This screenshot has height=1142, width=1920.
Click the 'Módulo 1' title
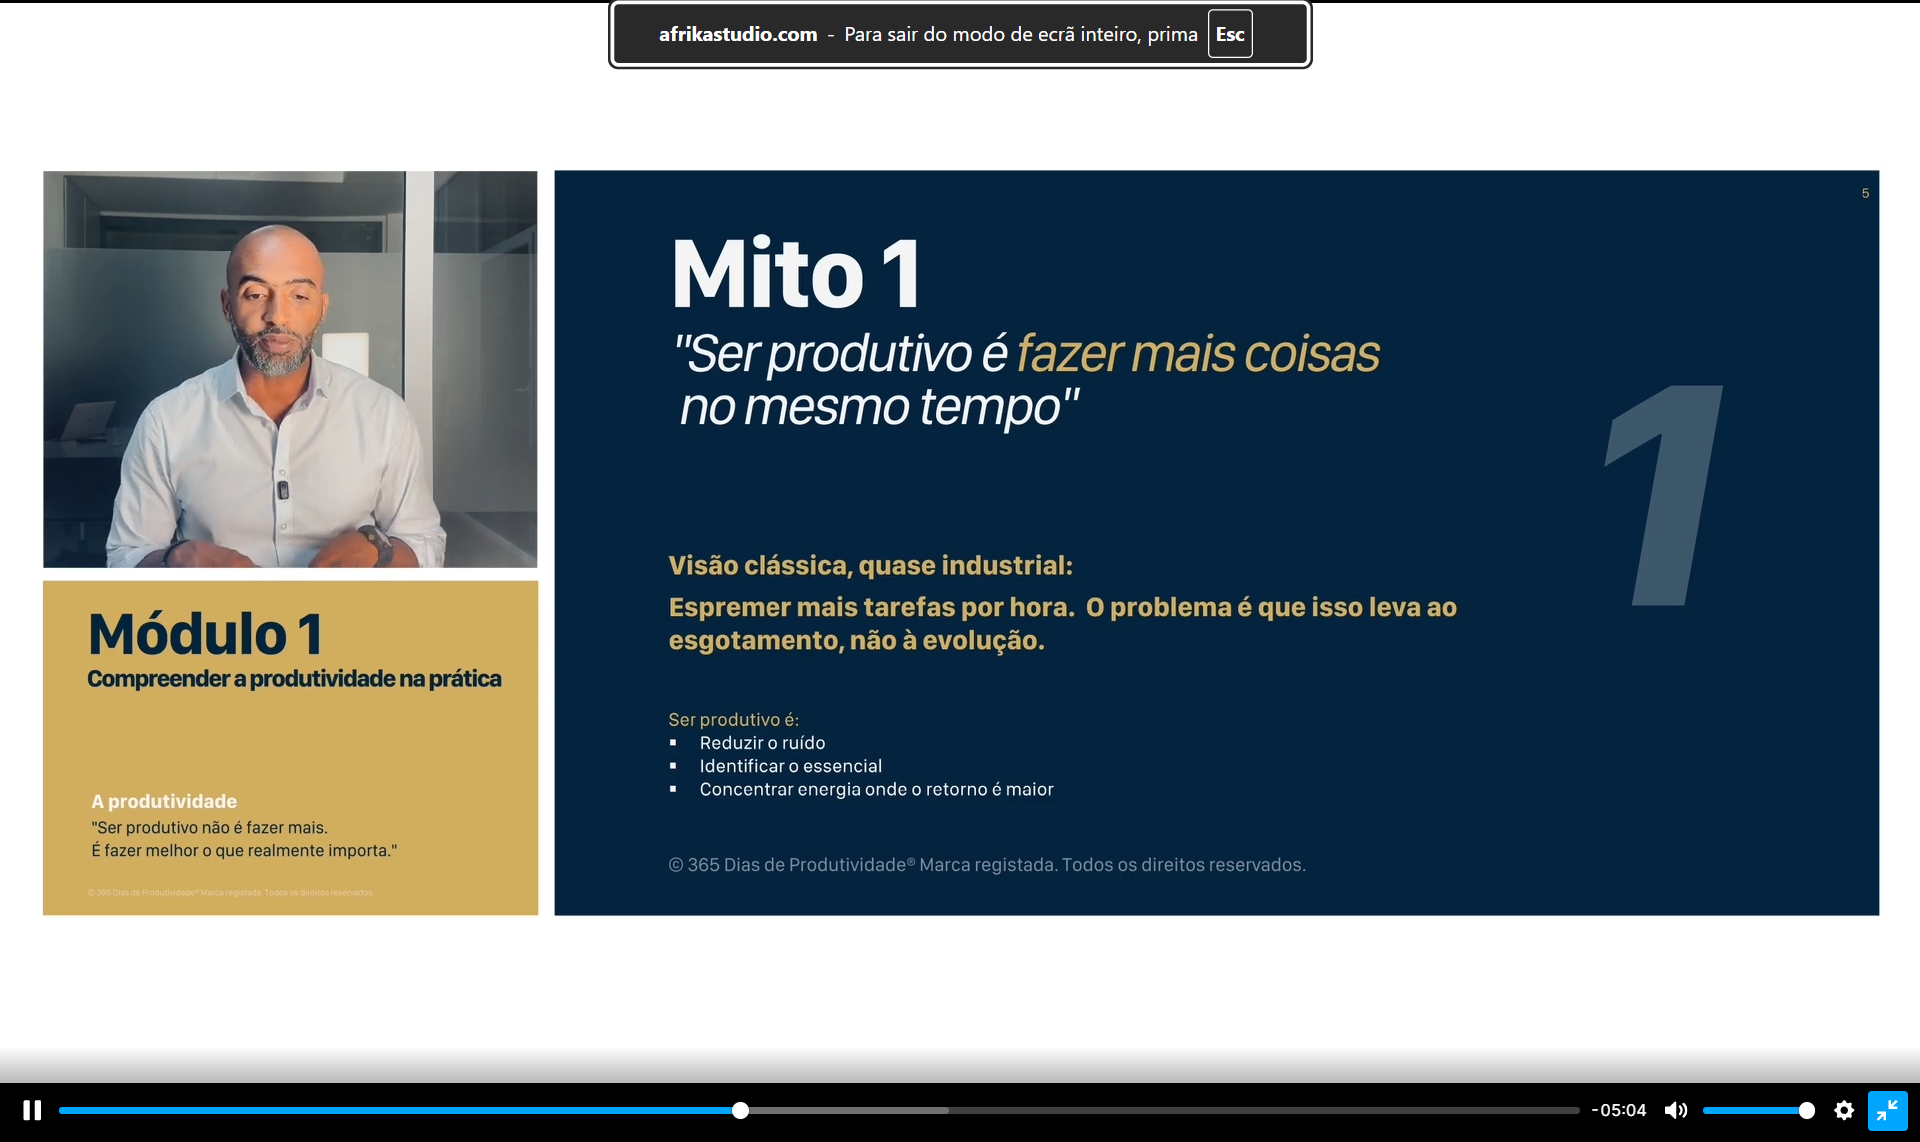tap(205, 634)
